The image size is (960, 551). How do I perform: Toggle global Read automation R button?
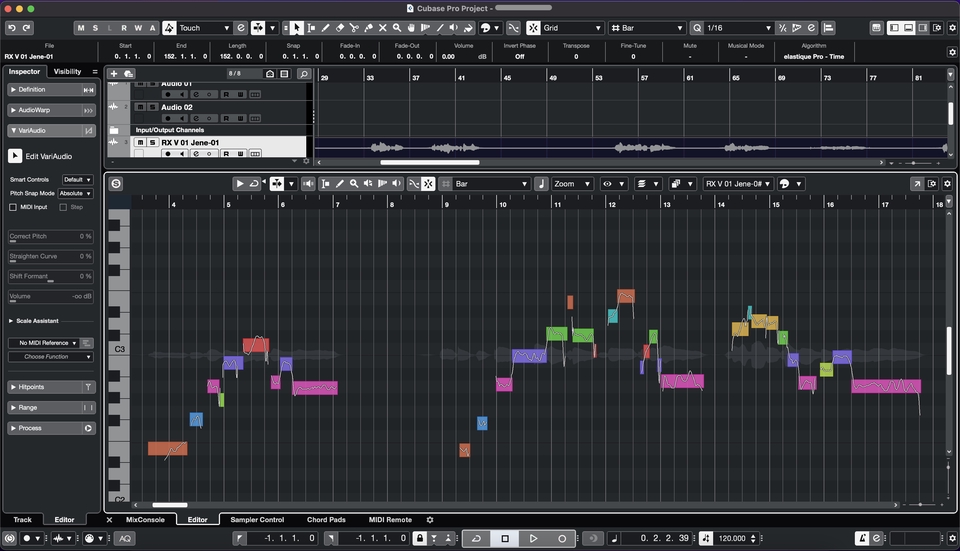124,28
